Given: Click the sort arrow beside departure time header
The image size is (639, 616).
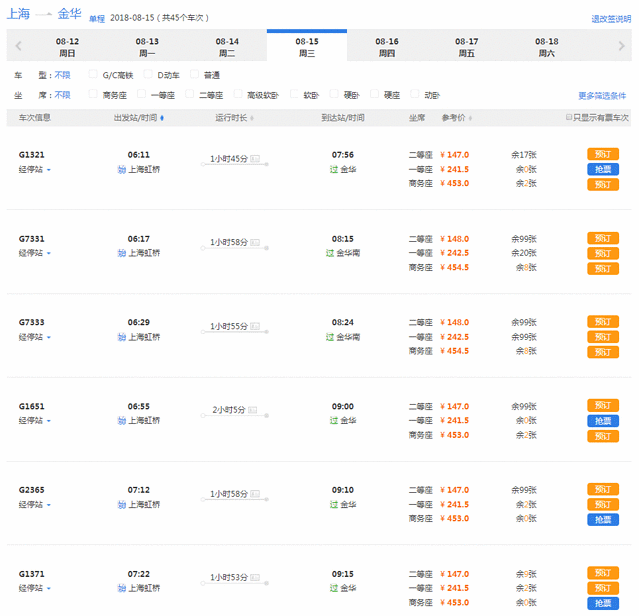Looking at the screenshot, I should pyautogui.click(x=161, y=118).
